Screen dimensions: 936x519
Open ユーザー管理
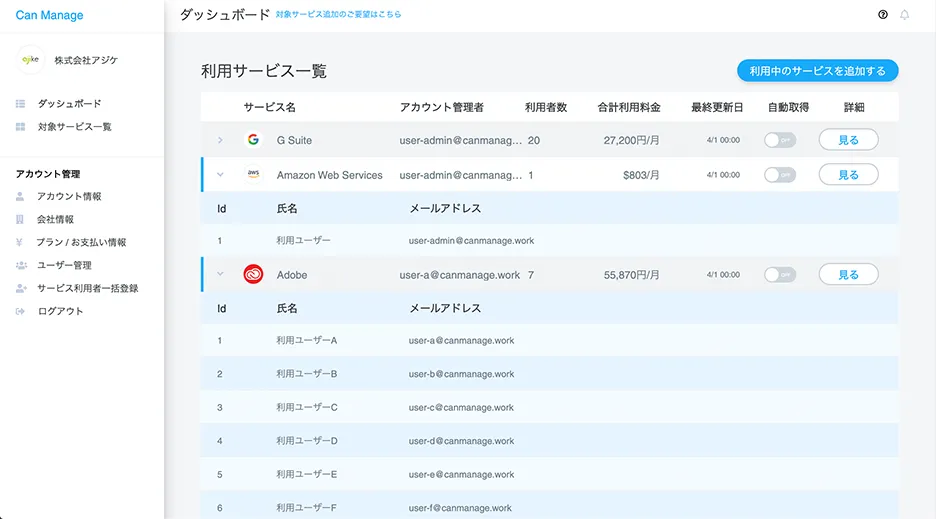click(x=64, y=265)
